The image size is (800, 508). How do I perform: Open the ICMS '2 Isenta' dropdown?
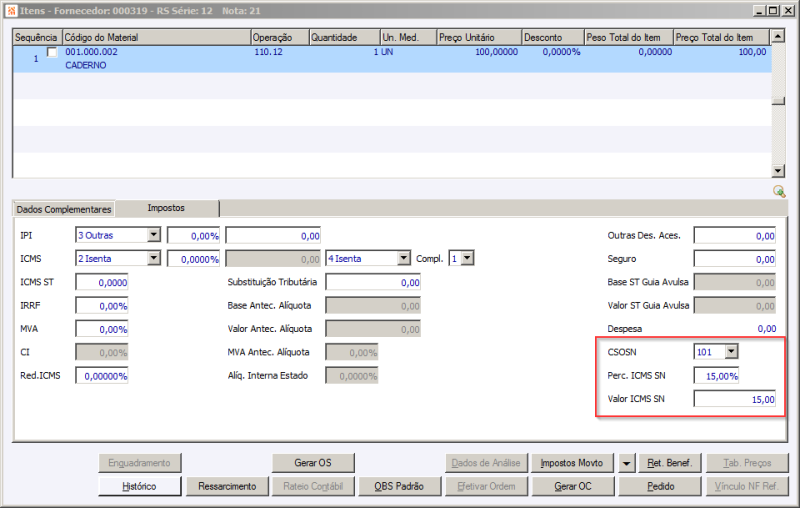tap(154, 259)
